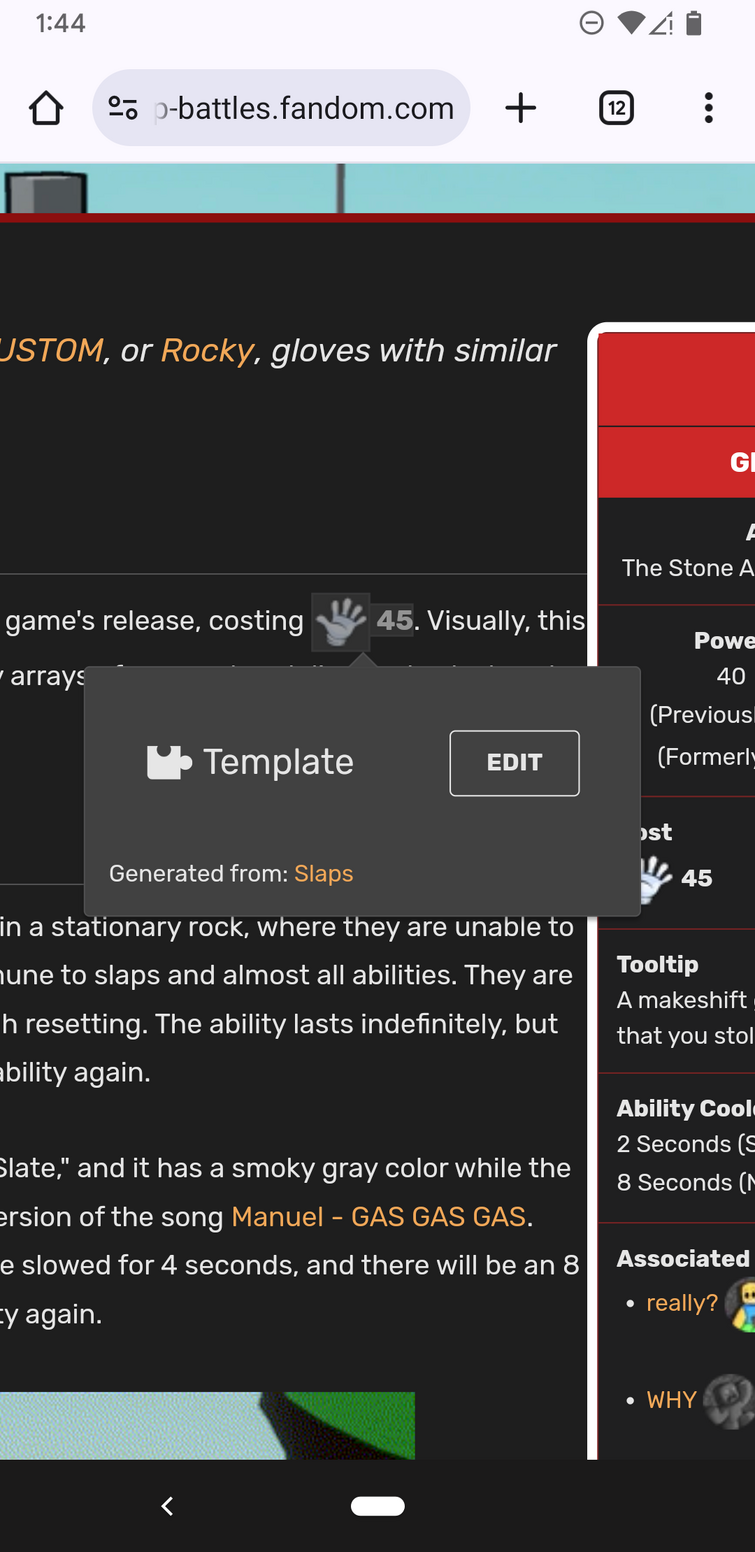The height and width of the screenshot is (1552, 755).
Task: Open the green image at page bottom
Action: 207,1425
